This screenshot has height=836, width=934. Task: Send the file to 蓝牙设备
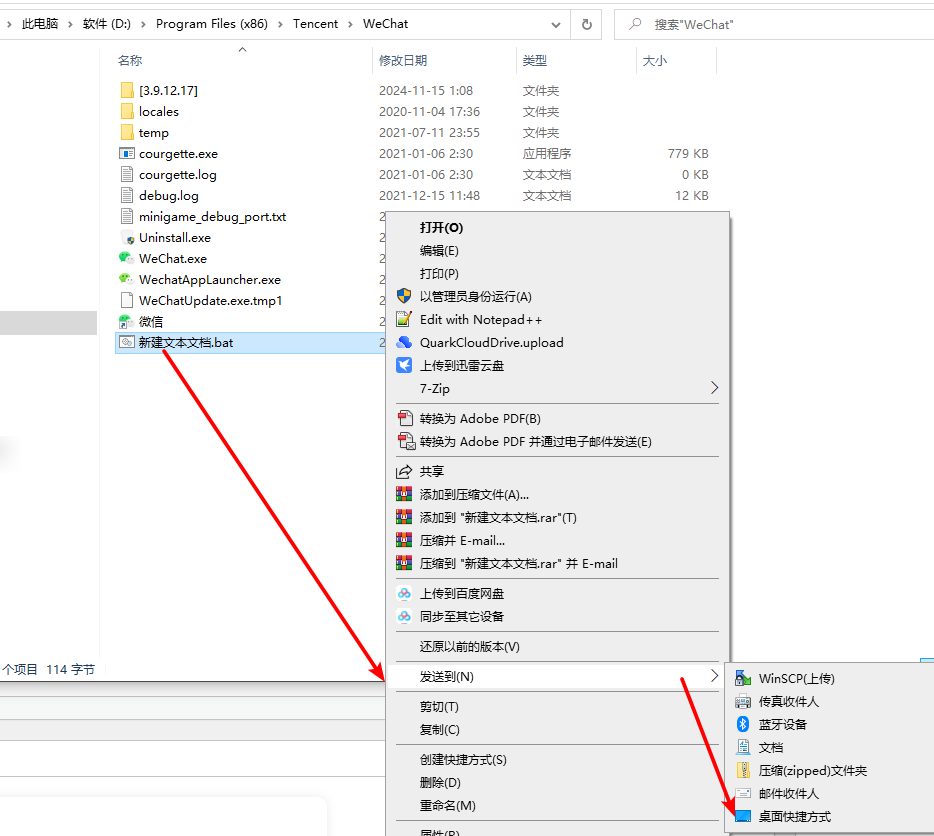(786, 724)
